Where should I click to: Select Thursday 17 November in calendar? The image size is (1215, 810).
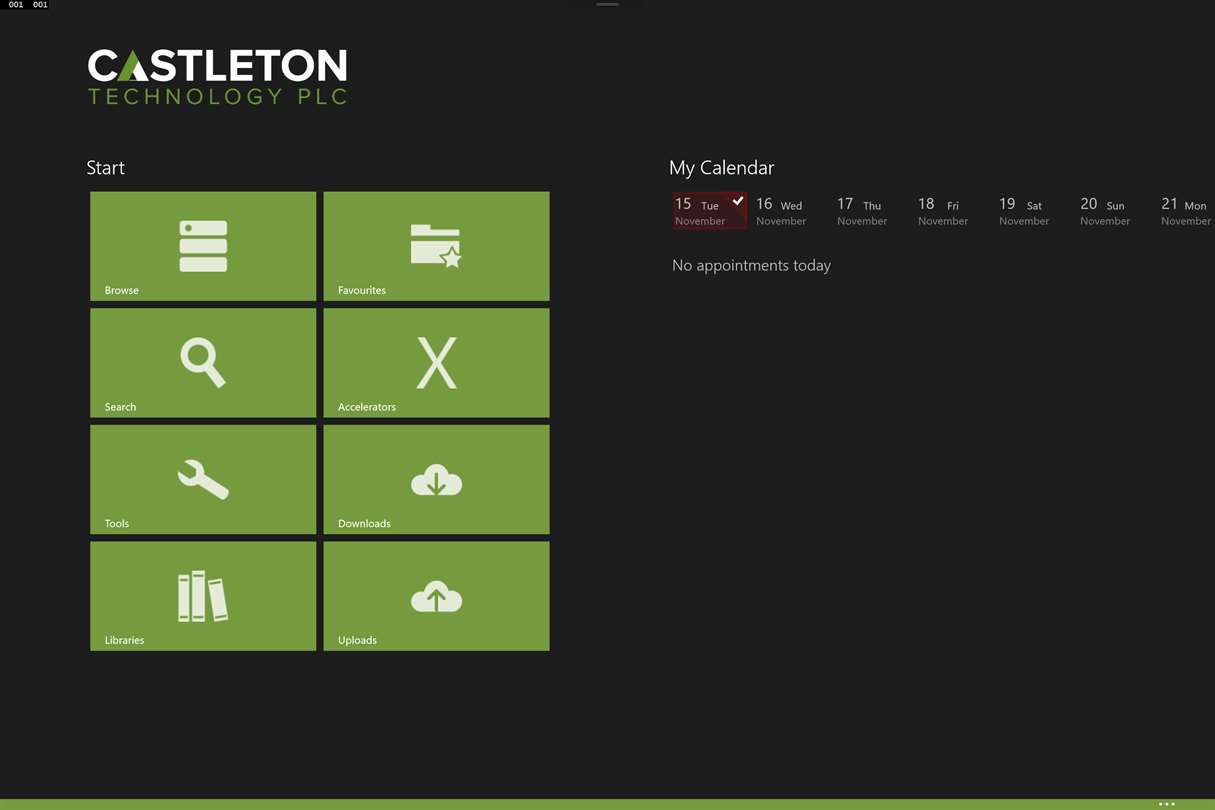click(x=862, y=211)
